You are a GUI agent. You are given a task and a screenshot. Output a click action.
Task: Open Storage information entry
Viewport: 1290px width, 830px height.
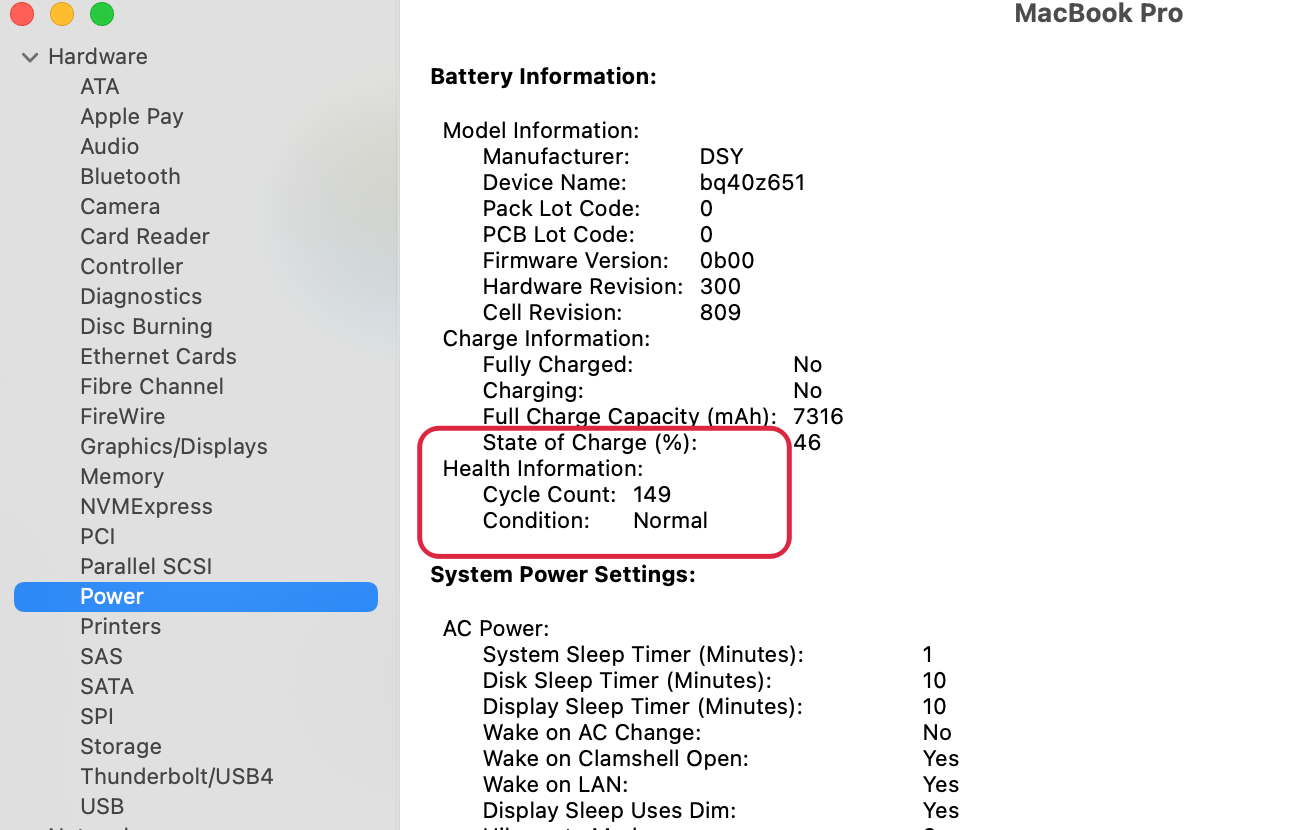(121, 746)
